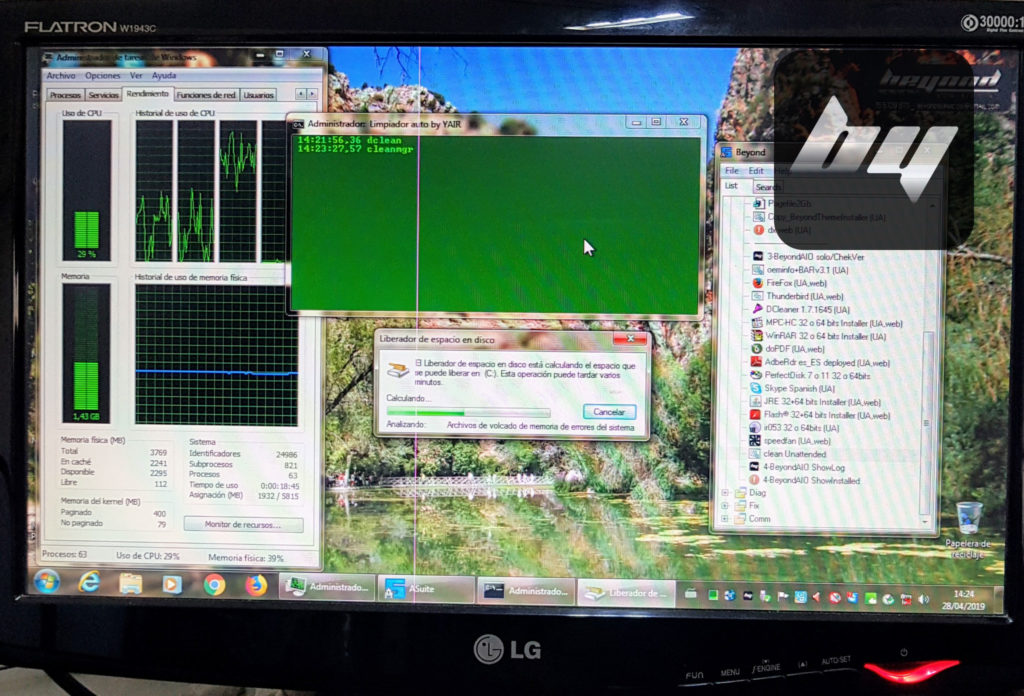Open Papelera de reciclaje on desktop
1024x696 pixels.
967,520
